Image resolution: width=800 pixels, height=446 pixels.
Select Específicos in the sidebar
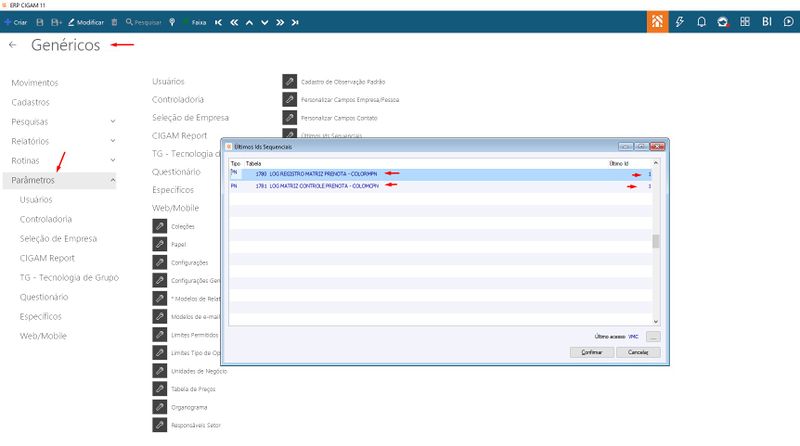pyautogui.click(x=40, y=316)
